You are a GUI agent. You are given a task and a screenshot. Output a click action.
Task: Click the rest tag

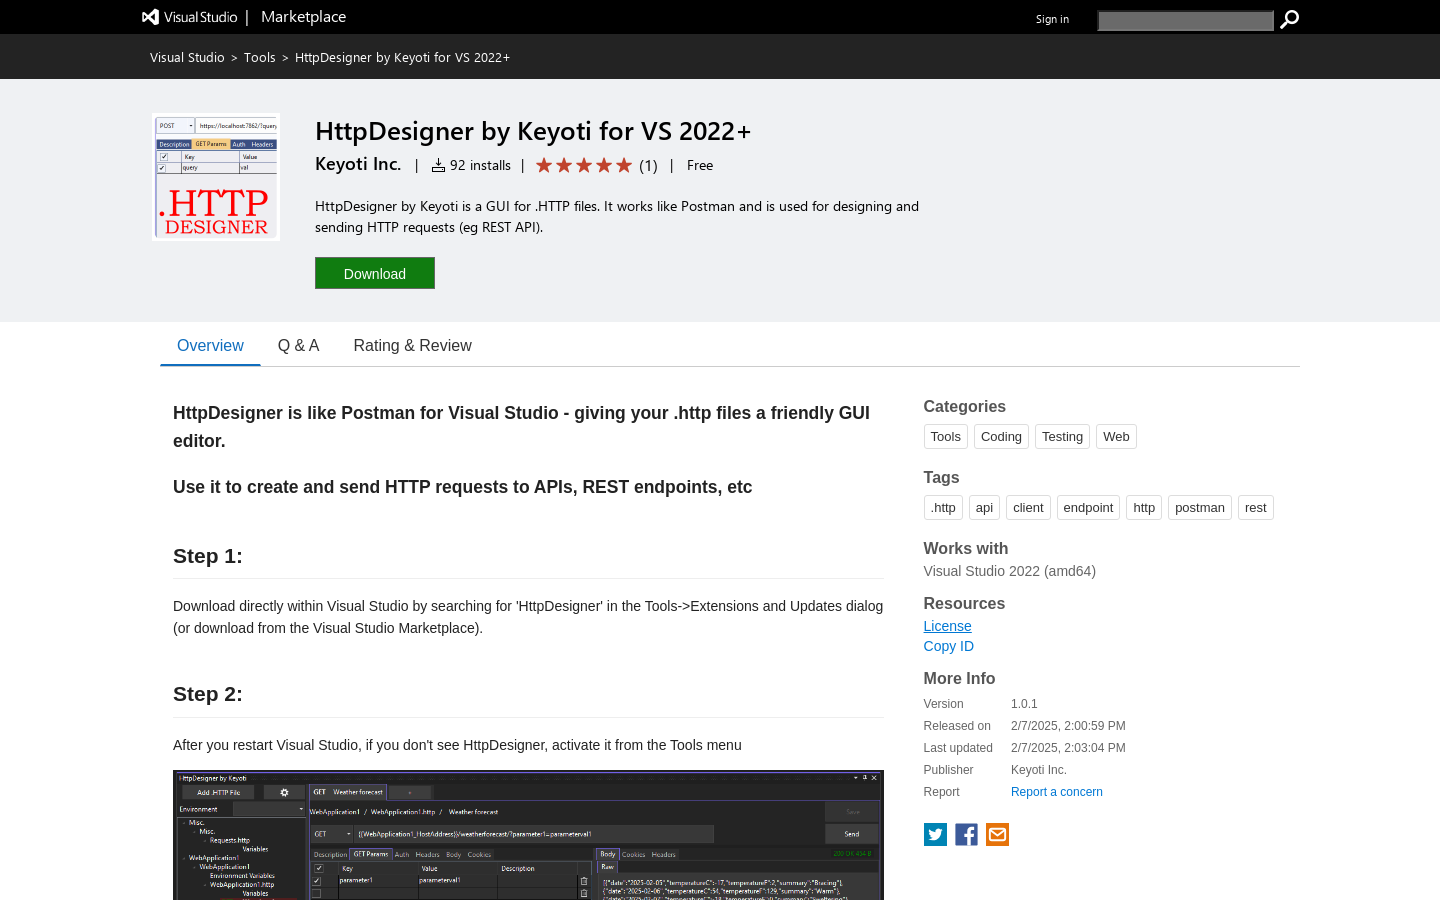(1256, 508)
